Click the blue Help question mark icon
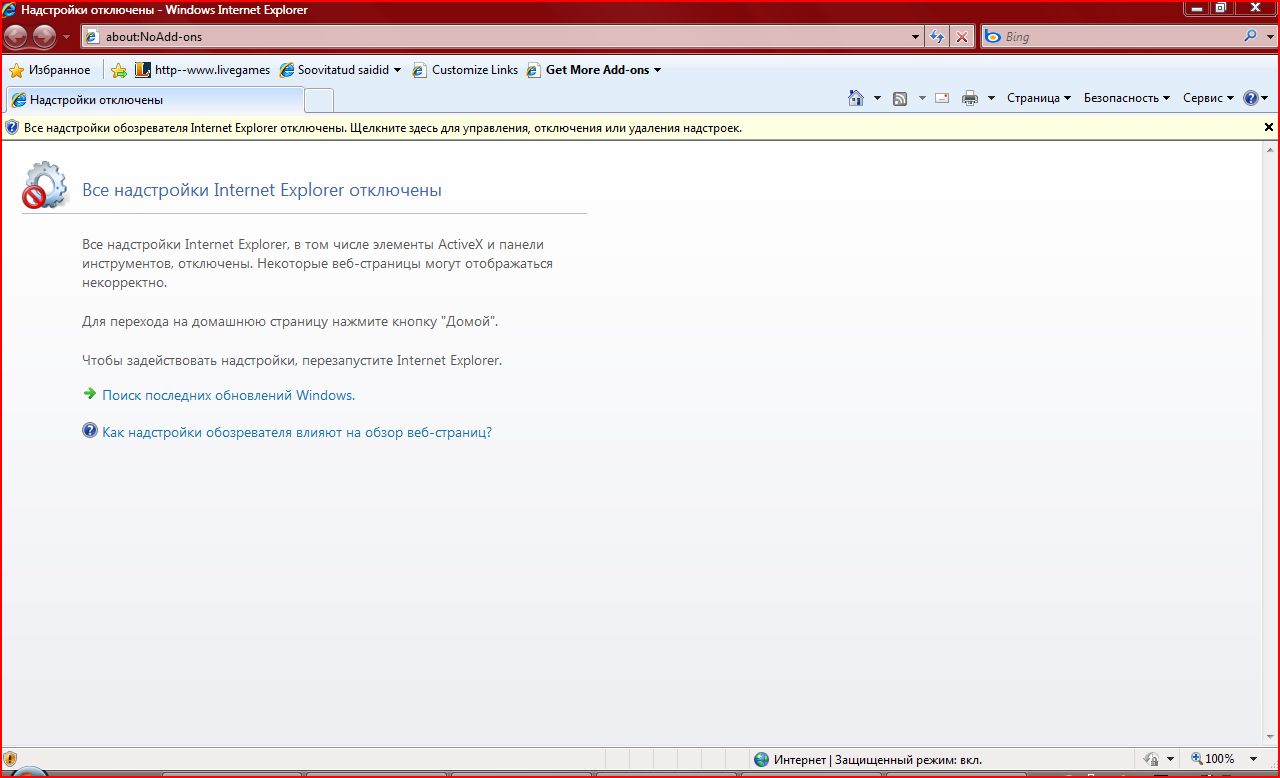 click(1251, 98)
